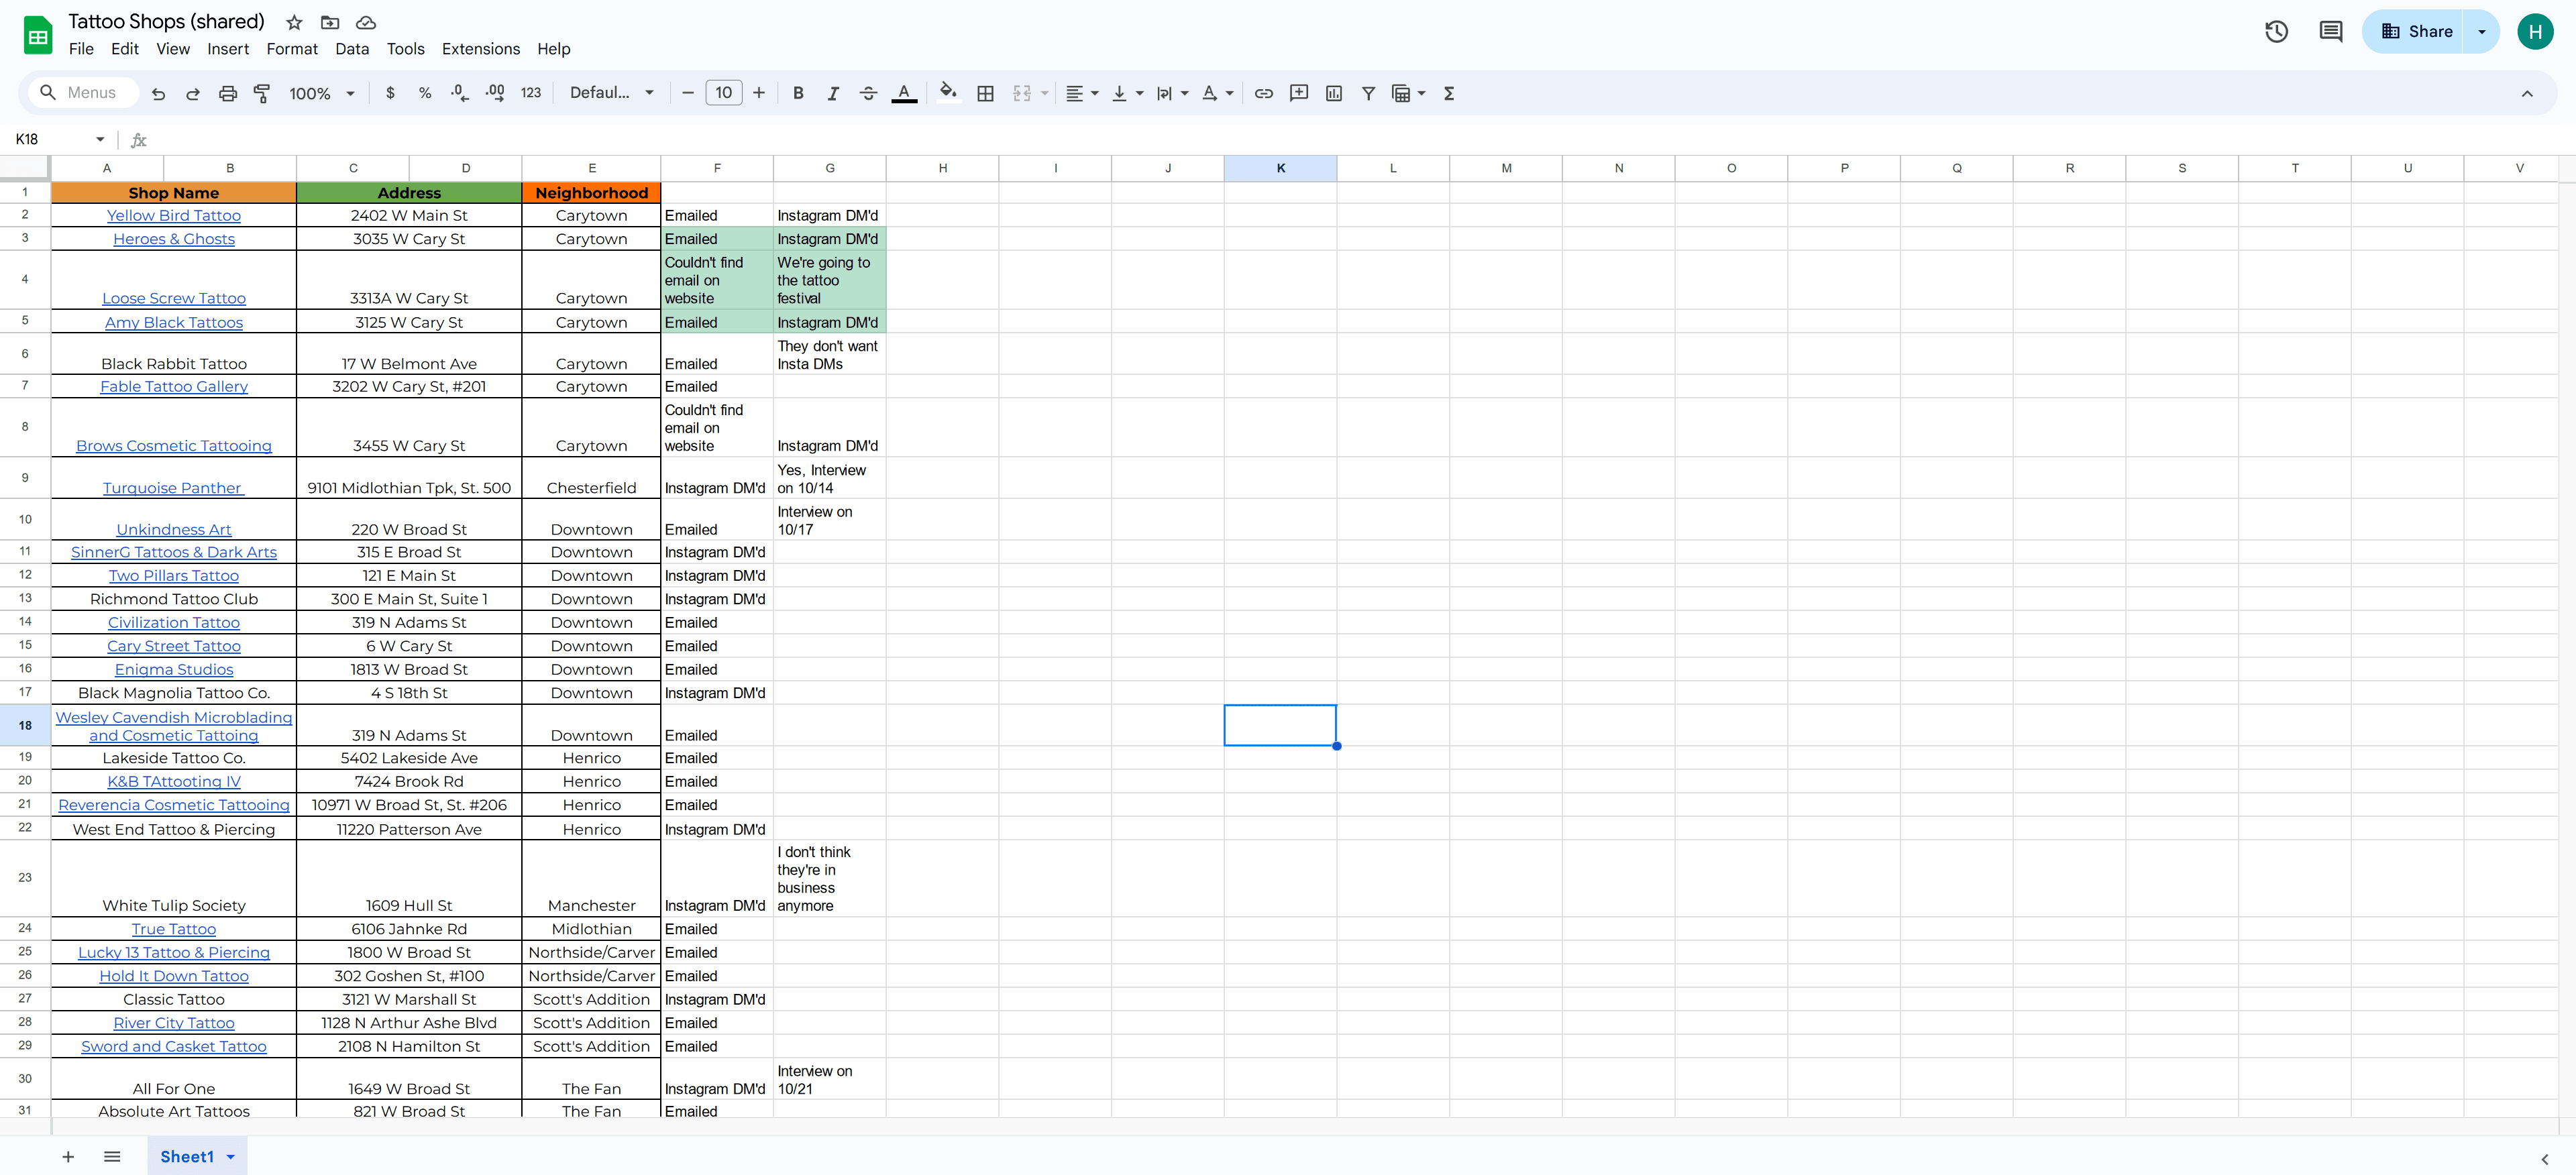
Task: Click the insert chart icon
Action: [1333, 93]
